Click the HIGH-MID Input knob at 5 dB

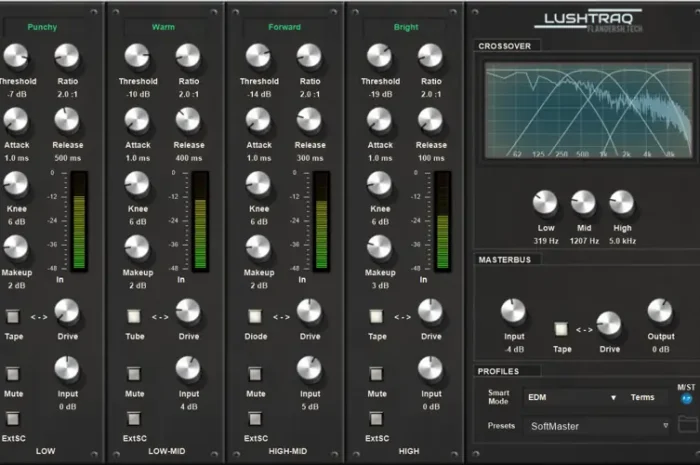point(309,369)
